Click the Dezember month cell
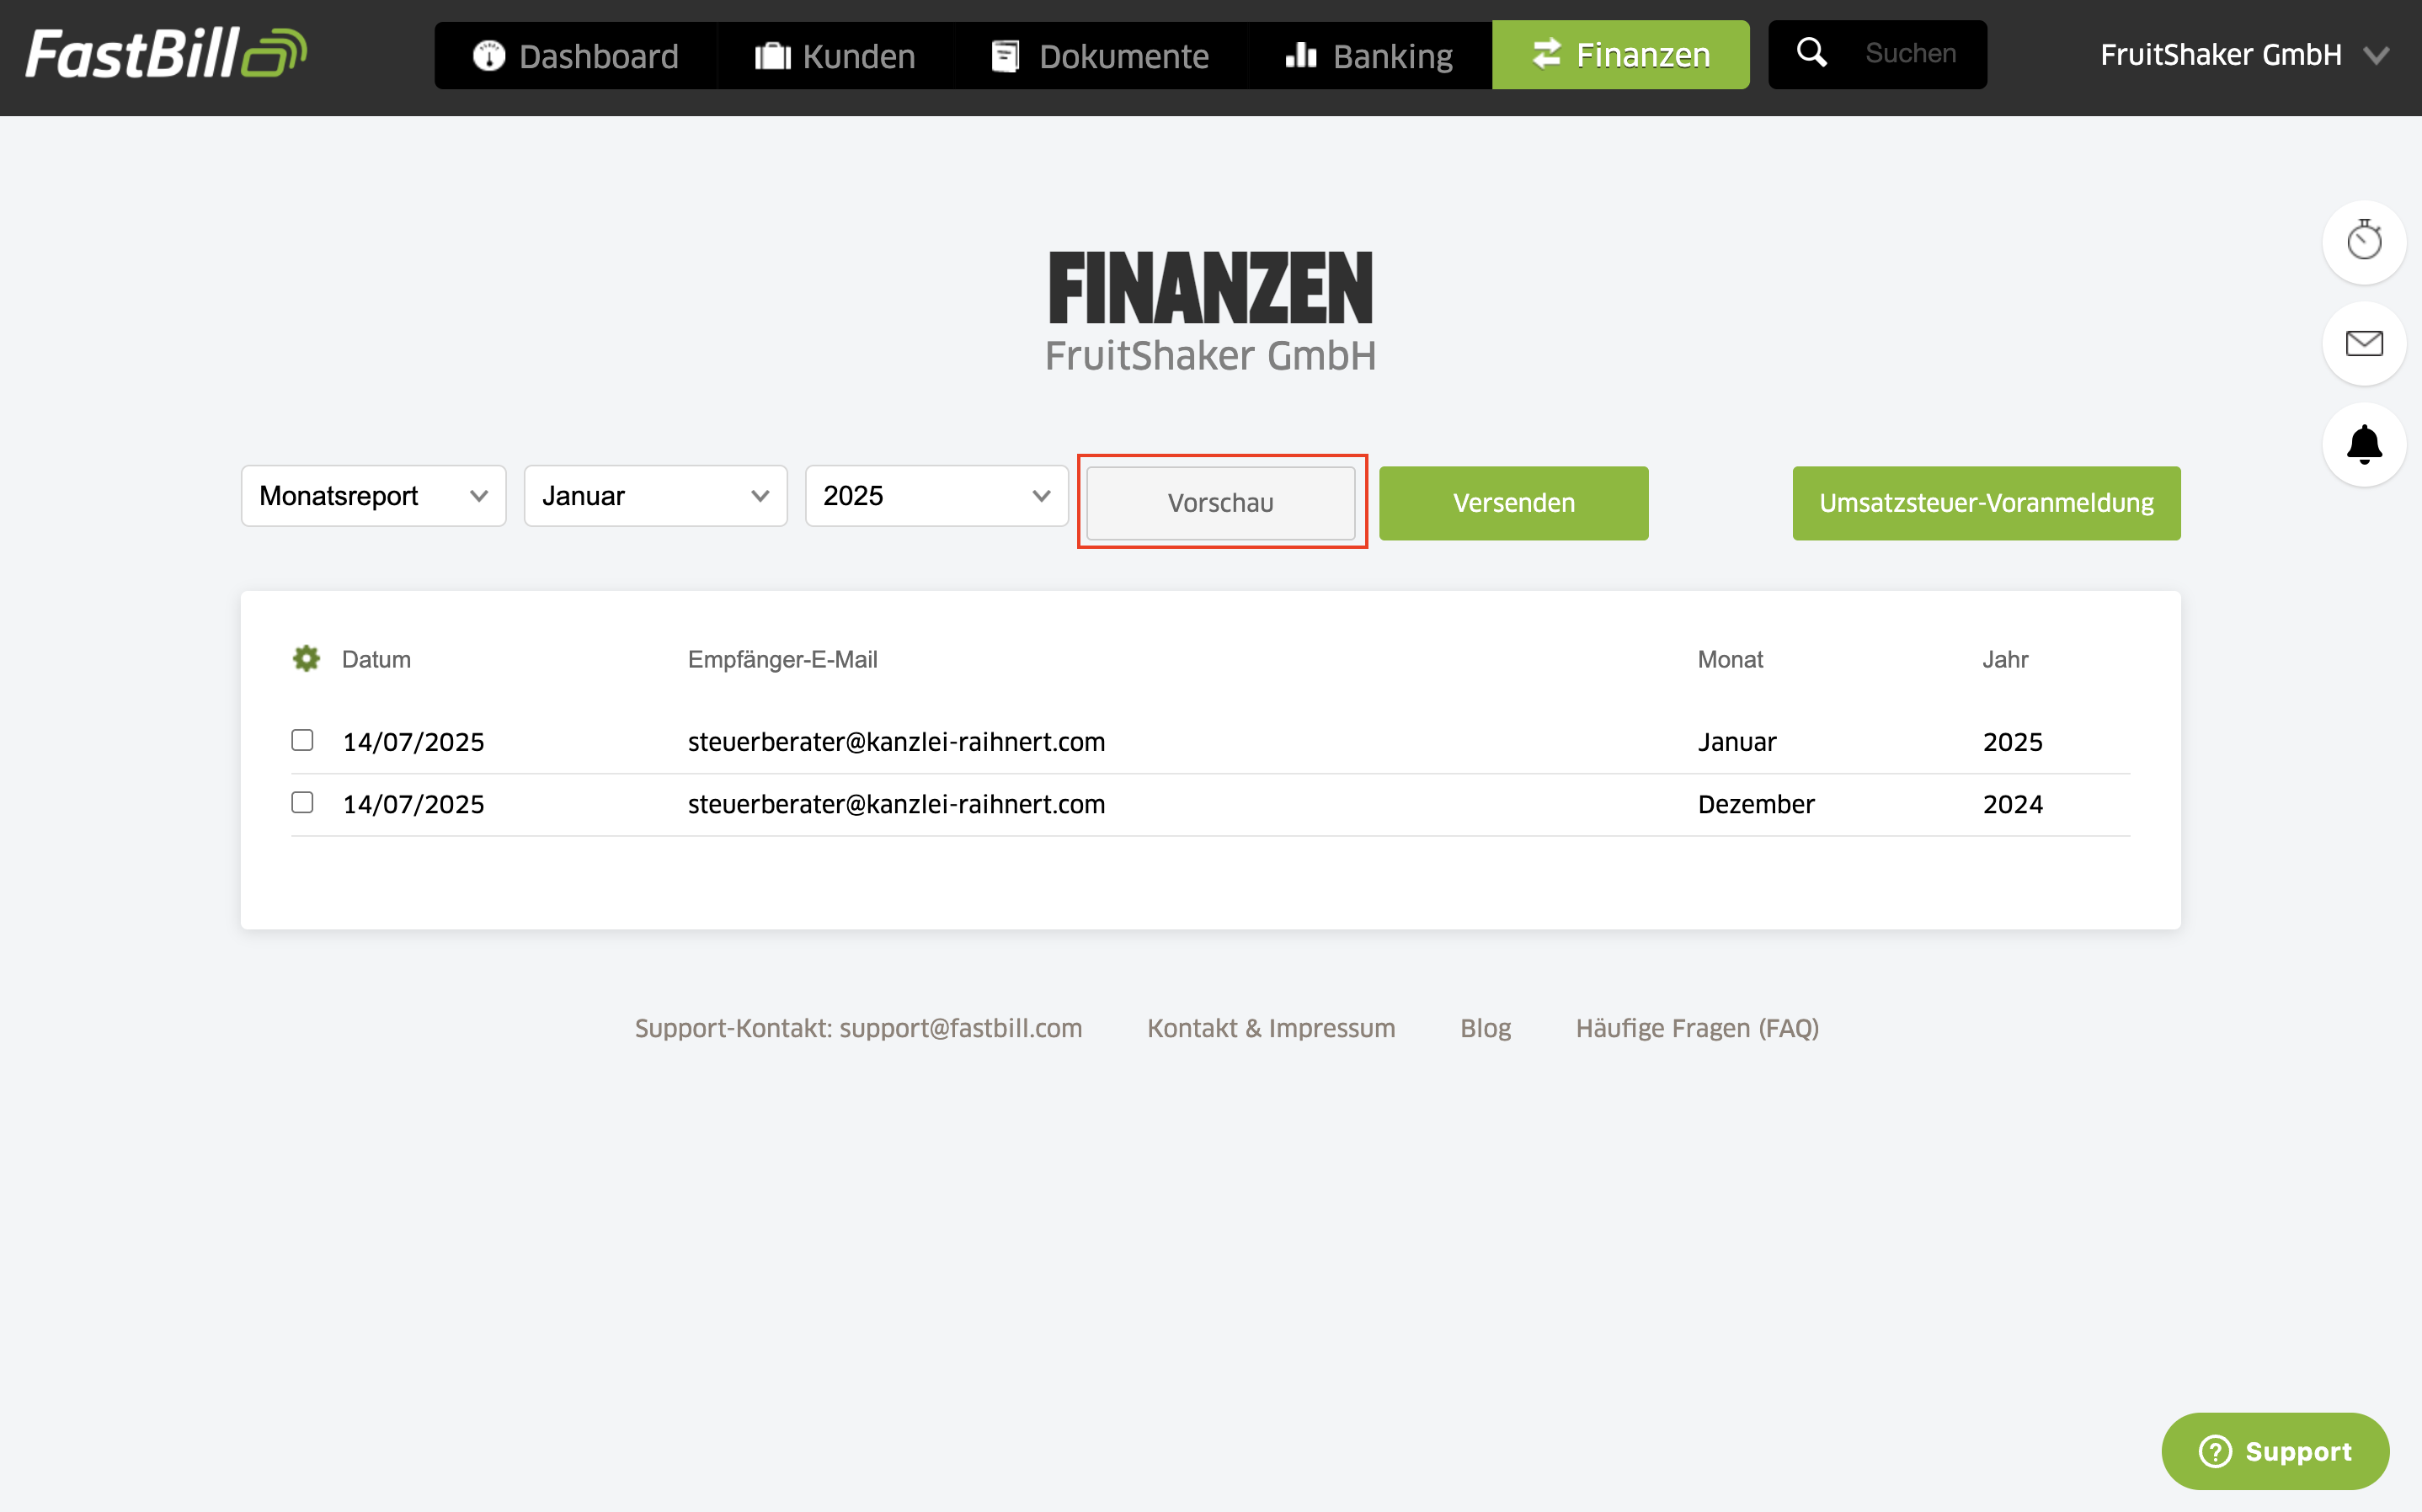 (x=1756, y=804)
